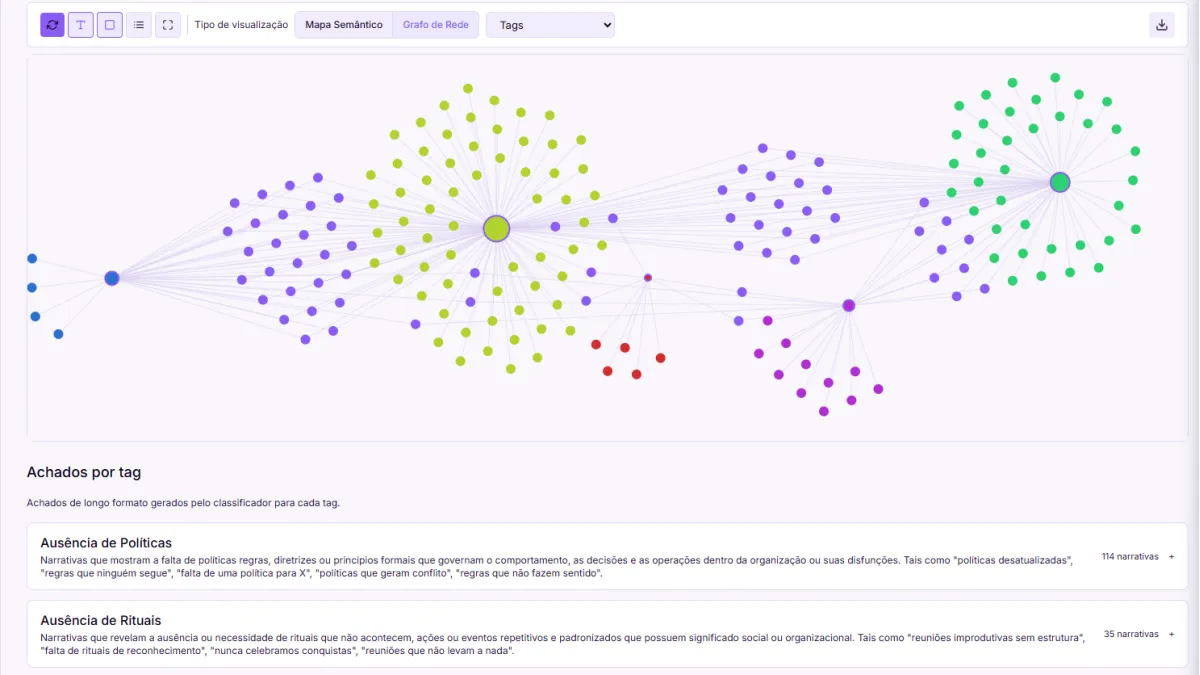The image size is (1200, 675).
Task: Download the graph using the download icon
Action: click(x=1162, y=25)
